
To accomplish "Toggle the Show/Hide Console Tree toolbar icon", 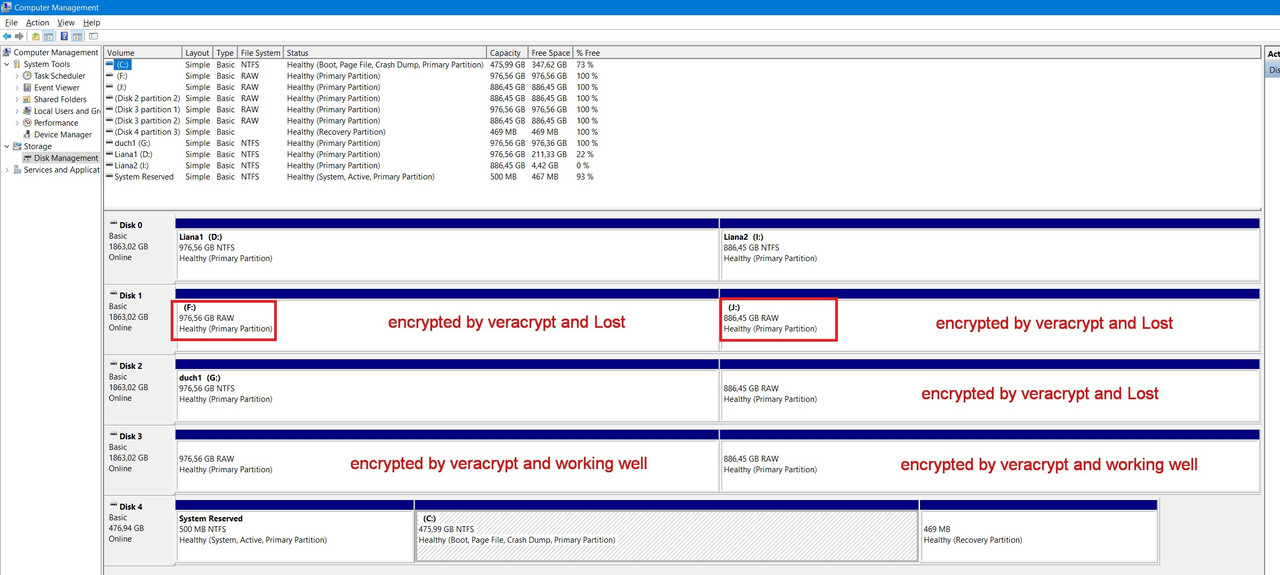I will pos(49,36).
